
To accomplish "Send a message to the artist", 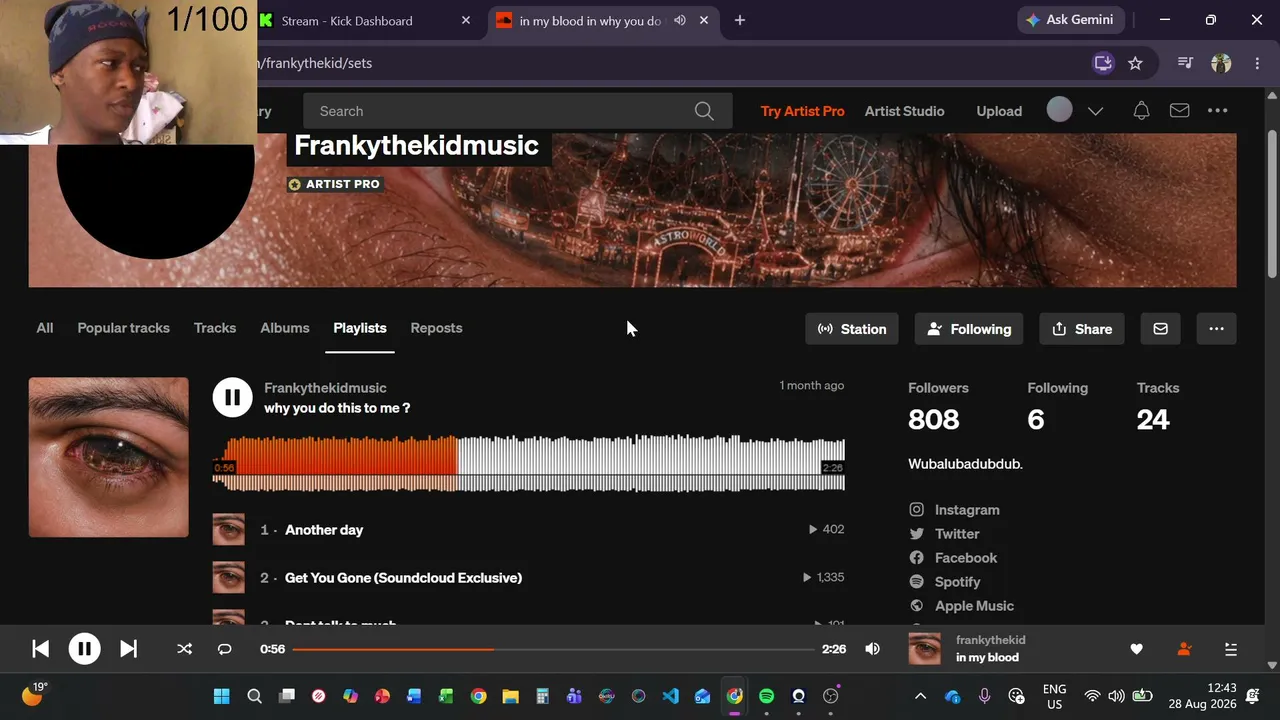I will coord(1160,329).
